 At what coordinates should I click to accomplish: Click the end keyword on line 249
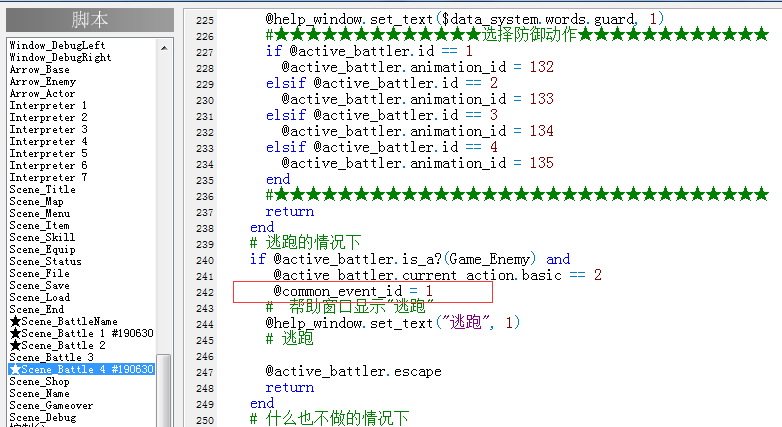pyautogui.click(x=262, y=404)
